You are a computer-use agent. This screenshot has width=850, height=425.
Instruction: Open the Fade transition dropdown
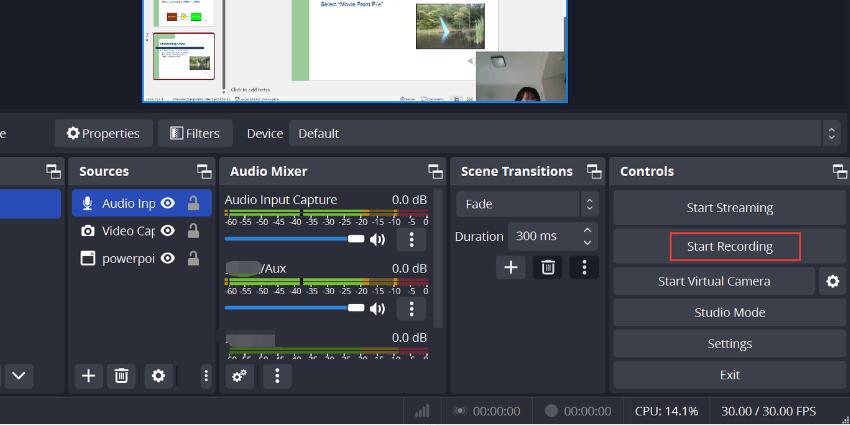(x=527, y=204)
